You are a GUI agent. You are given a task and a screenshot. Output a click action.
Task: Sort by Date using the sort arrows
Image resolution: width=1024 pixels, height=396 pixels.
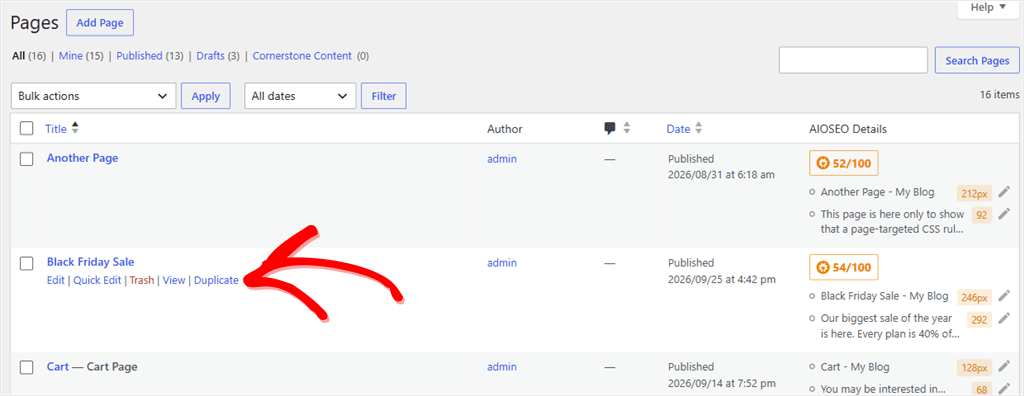coord(698,129)
